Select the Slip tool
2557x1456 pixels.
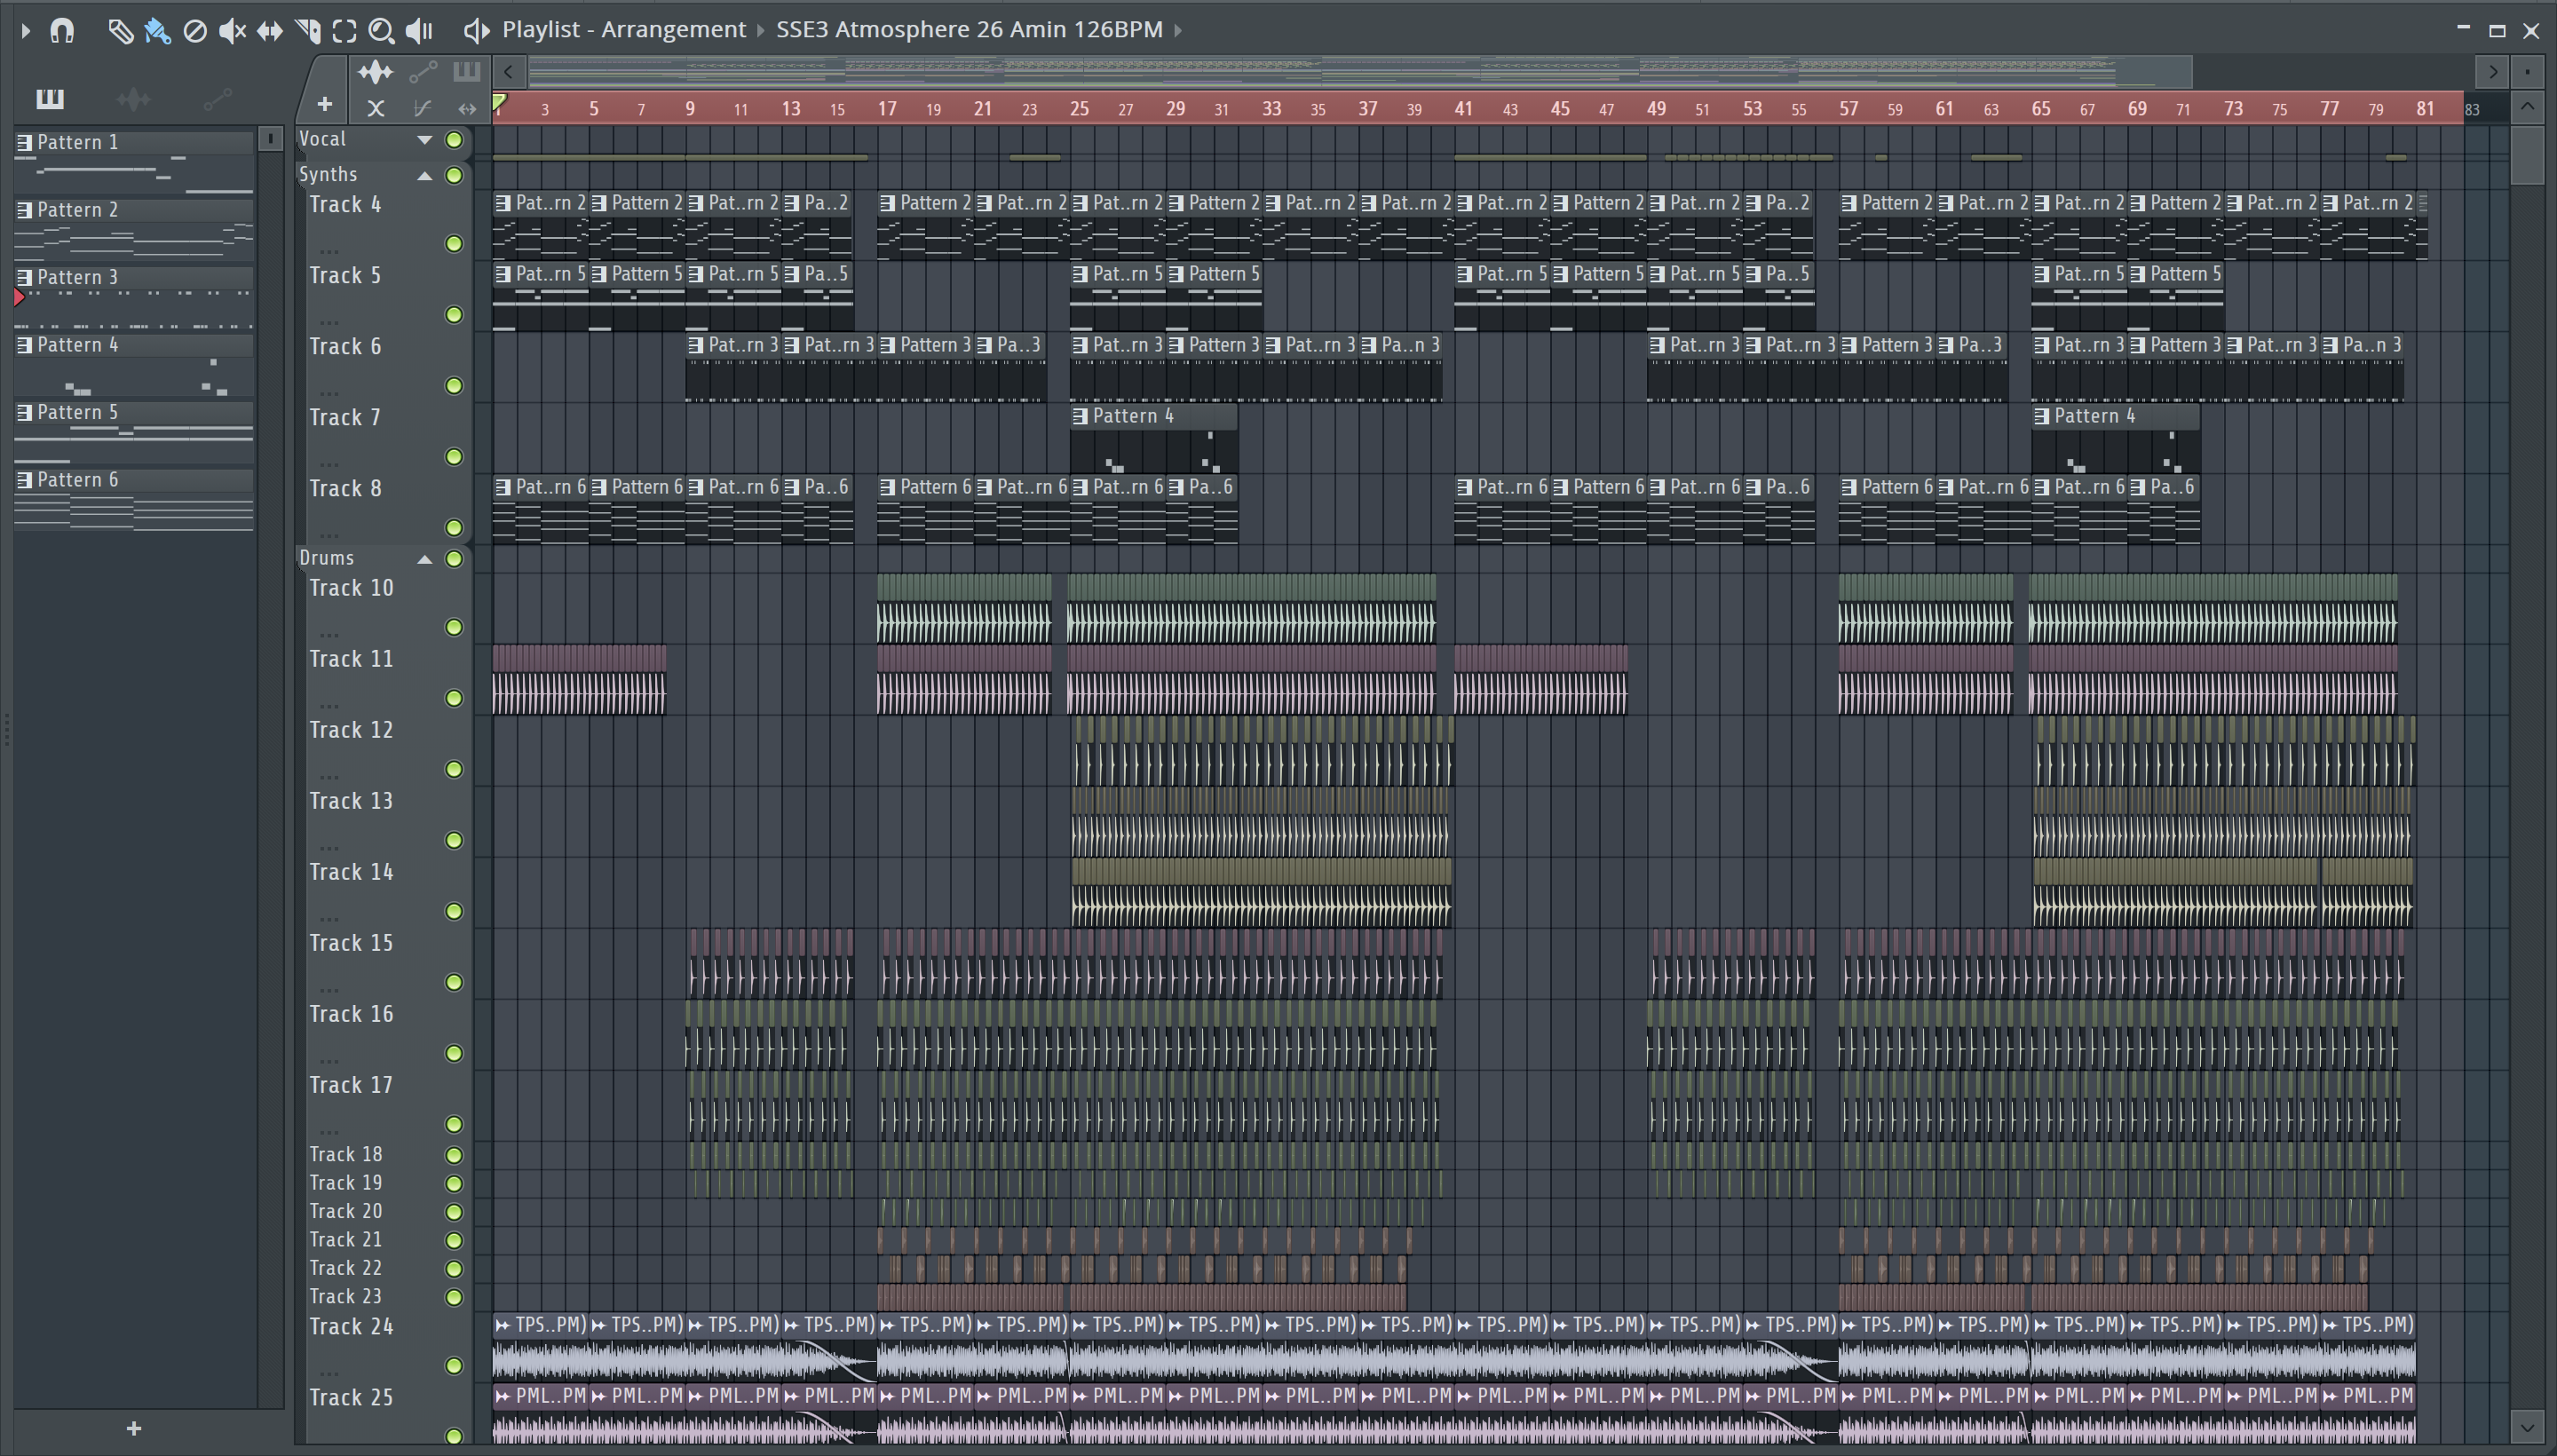pos(269,31)
